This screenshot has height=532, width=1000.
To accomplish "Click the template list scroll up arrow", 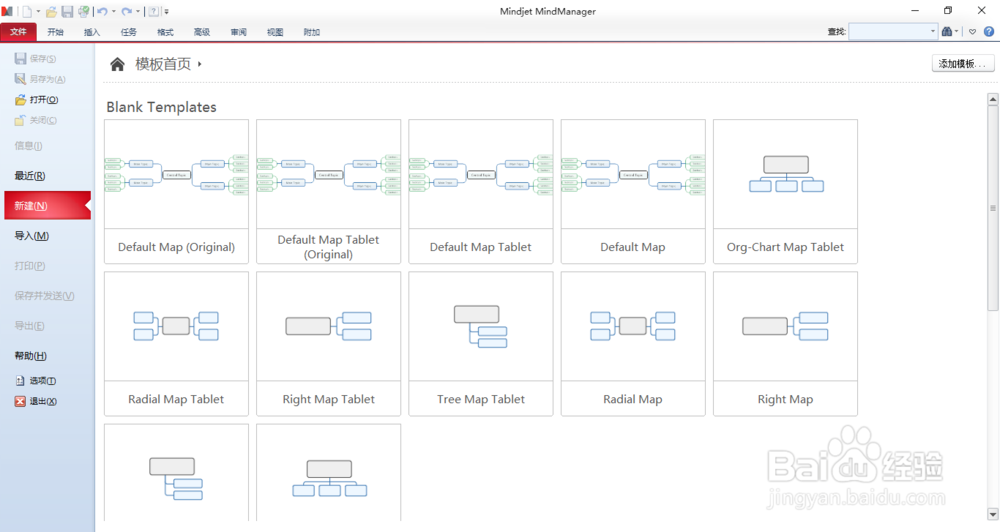I will coord(993,100).
